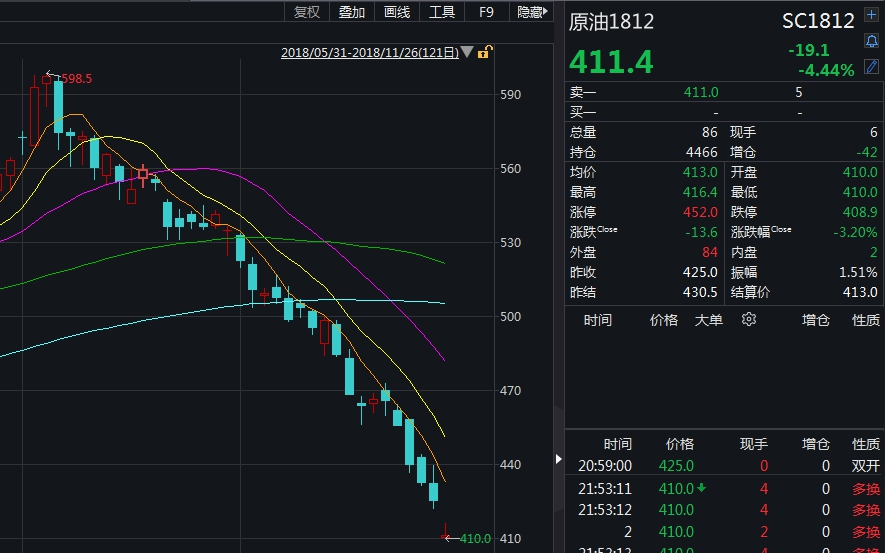Screen dimensions: 885x553
Task: Open the 复权 toolbar item
Action: click(306, 12)
